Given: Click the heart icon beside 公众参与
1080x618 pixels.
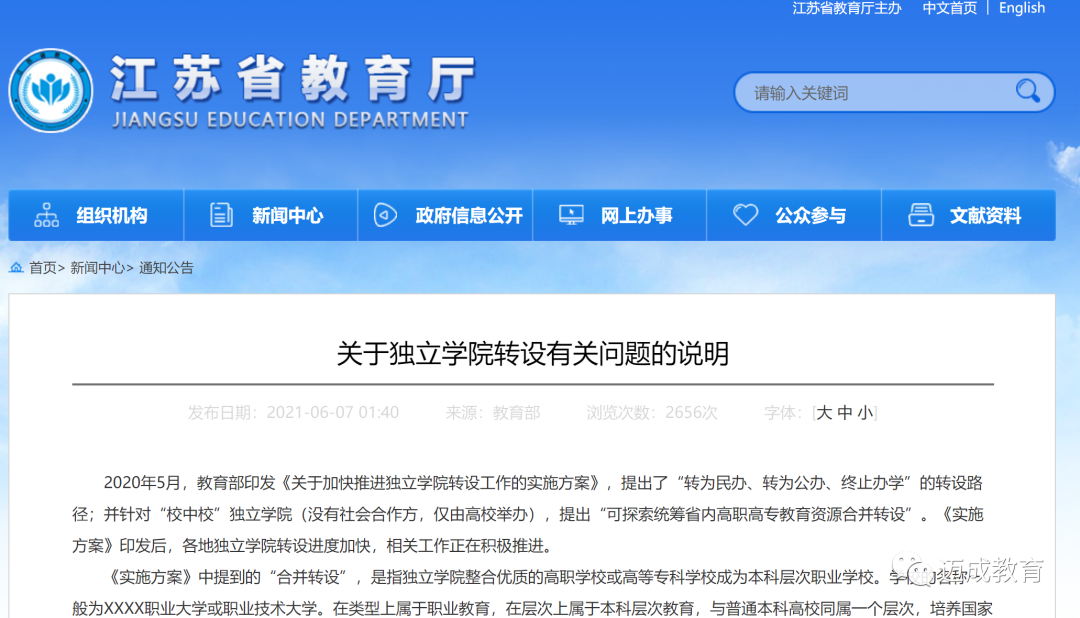Looking at the screenshot, I should point(746,214).
